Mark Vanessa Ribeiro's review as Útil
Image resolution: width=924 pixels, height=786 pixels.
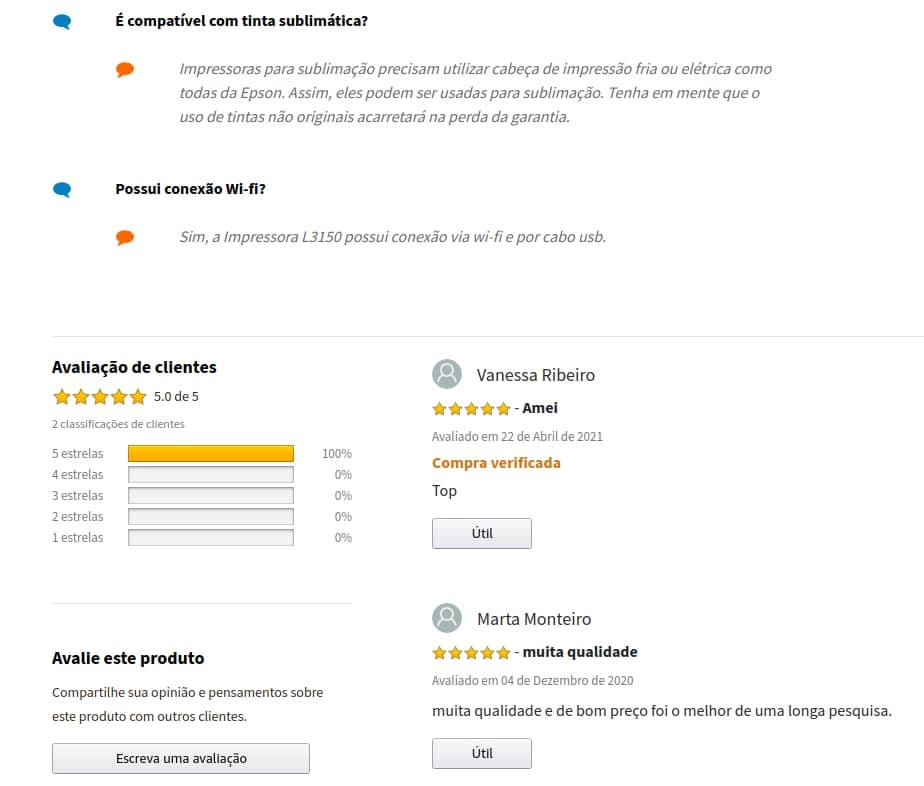pos(481,533)
